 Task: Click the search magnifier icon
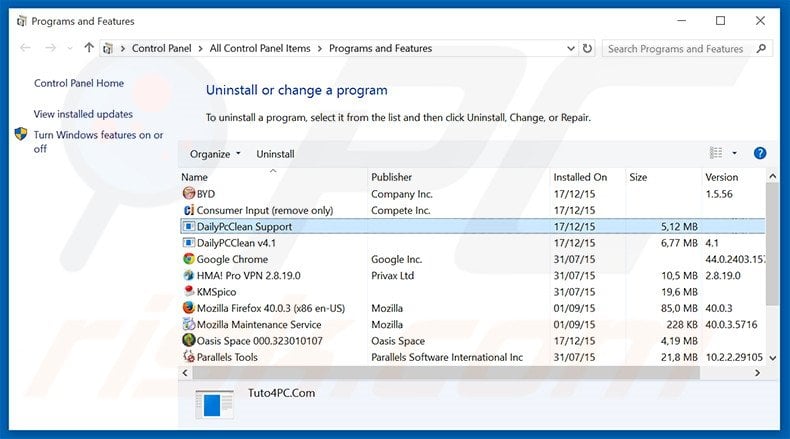761,48
